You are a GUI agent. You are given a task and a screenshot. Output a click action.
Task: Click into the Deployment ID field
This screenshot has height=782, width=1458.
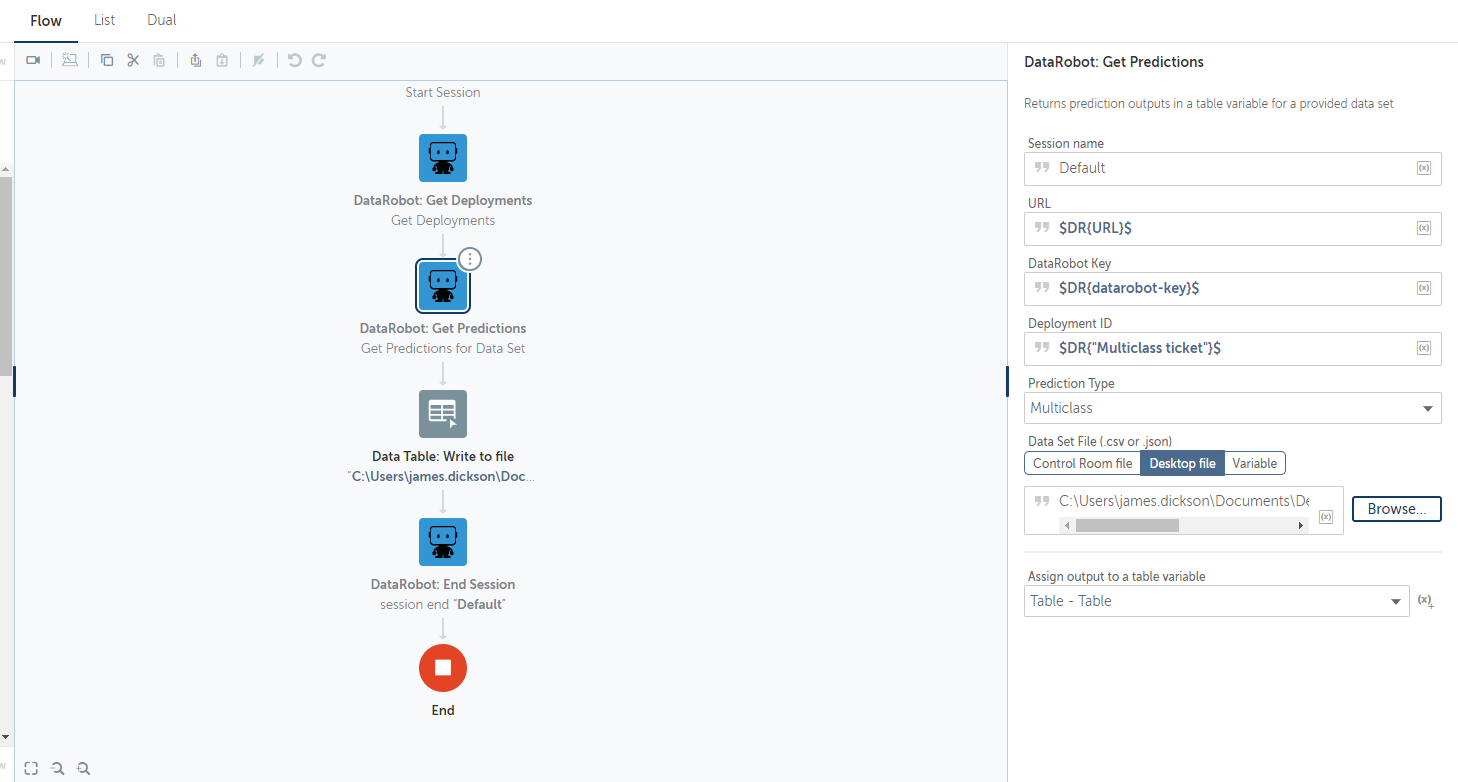[1233, 348]
